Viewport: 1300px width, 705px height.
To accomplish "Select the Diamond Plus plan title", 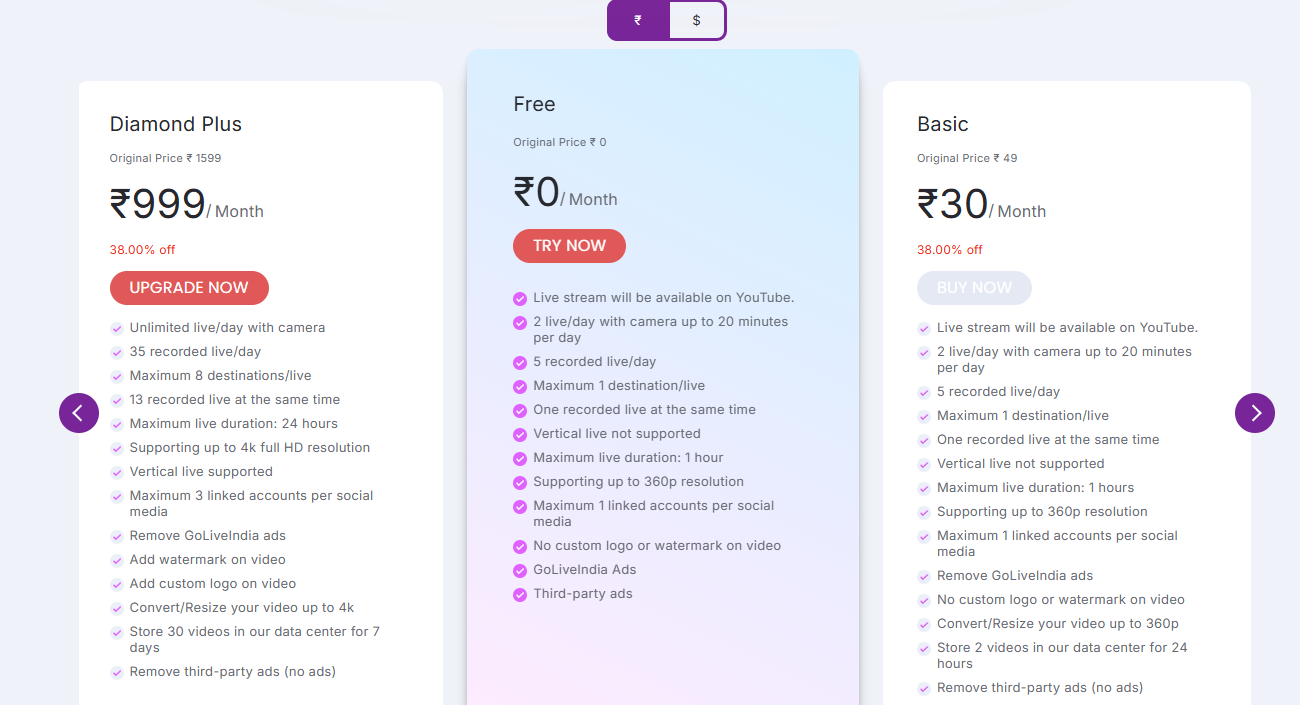I will click(x=176, y=124).
